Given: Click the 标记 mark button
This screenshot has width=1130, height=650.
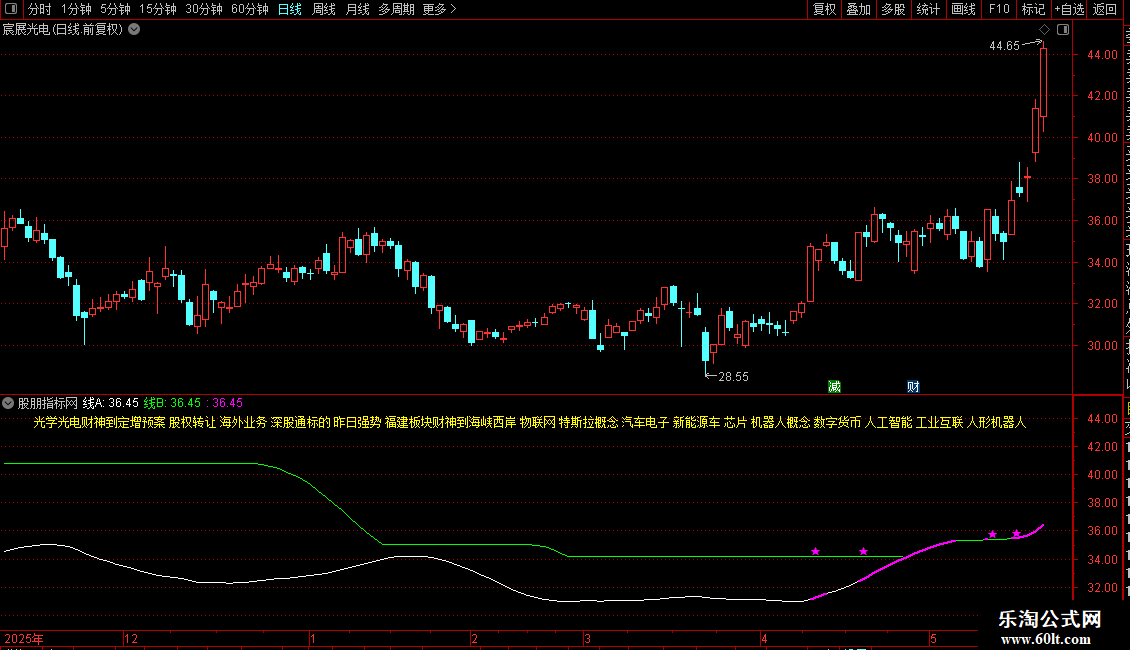Looking at the screenshot, I should pyautogui.click(x=1033, y=9).
